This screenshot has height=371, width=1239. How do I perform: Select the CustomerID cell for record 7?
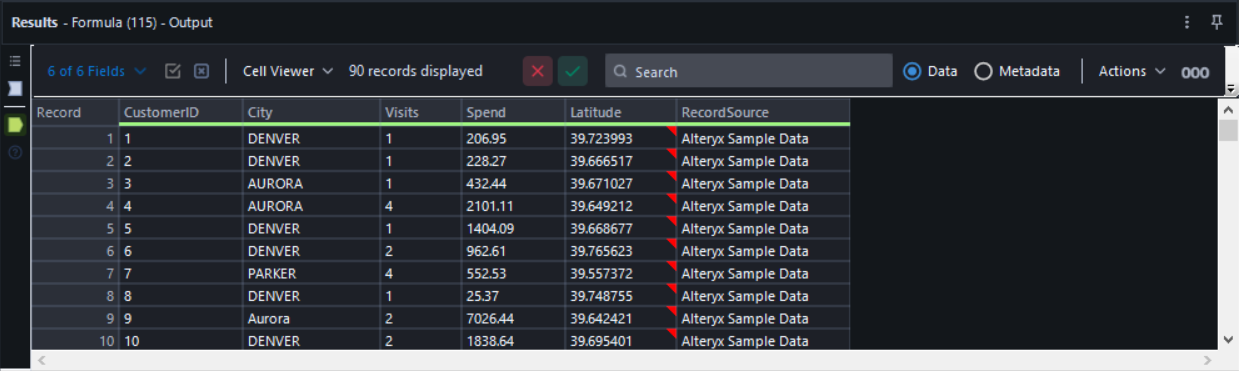181,274
